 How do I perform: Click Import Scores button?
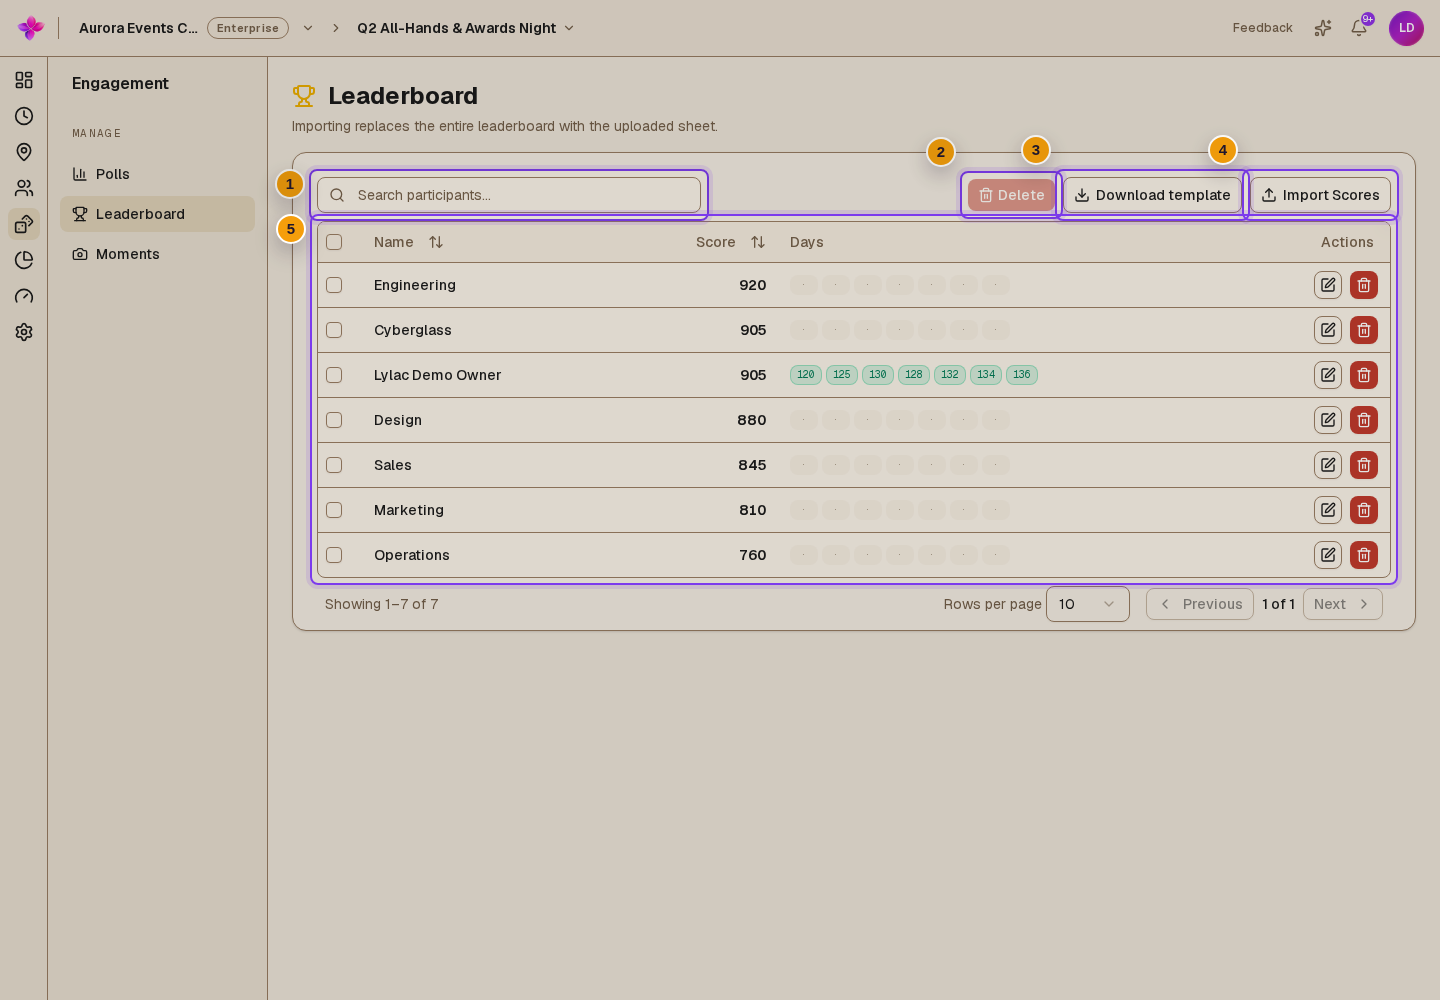coord(1320,195)
